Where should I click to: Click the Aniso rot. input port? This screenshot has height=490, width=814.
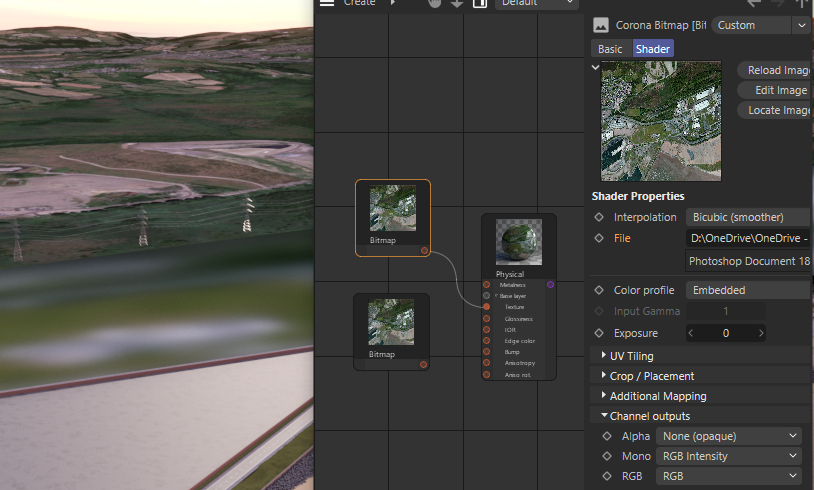(486, 374)
